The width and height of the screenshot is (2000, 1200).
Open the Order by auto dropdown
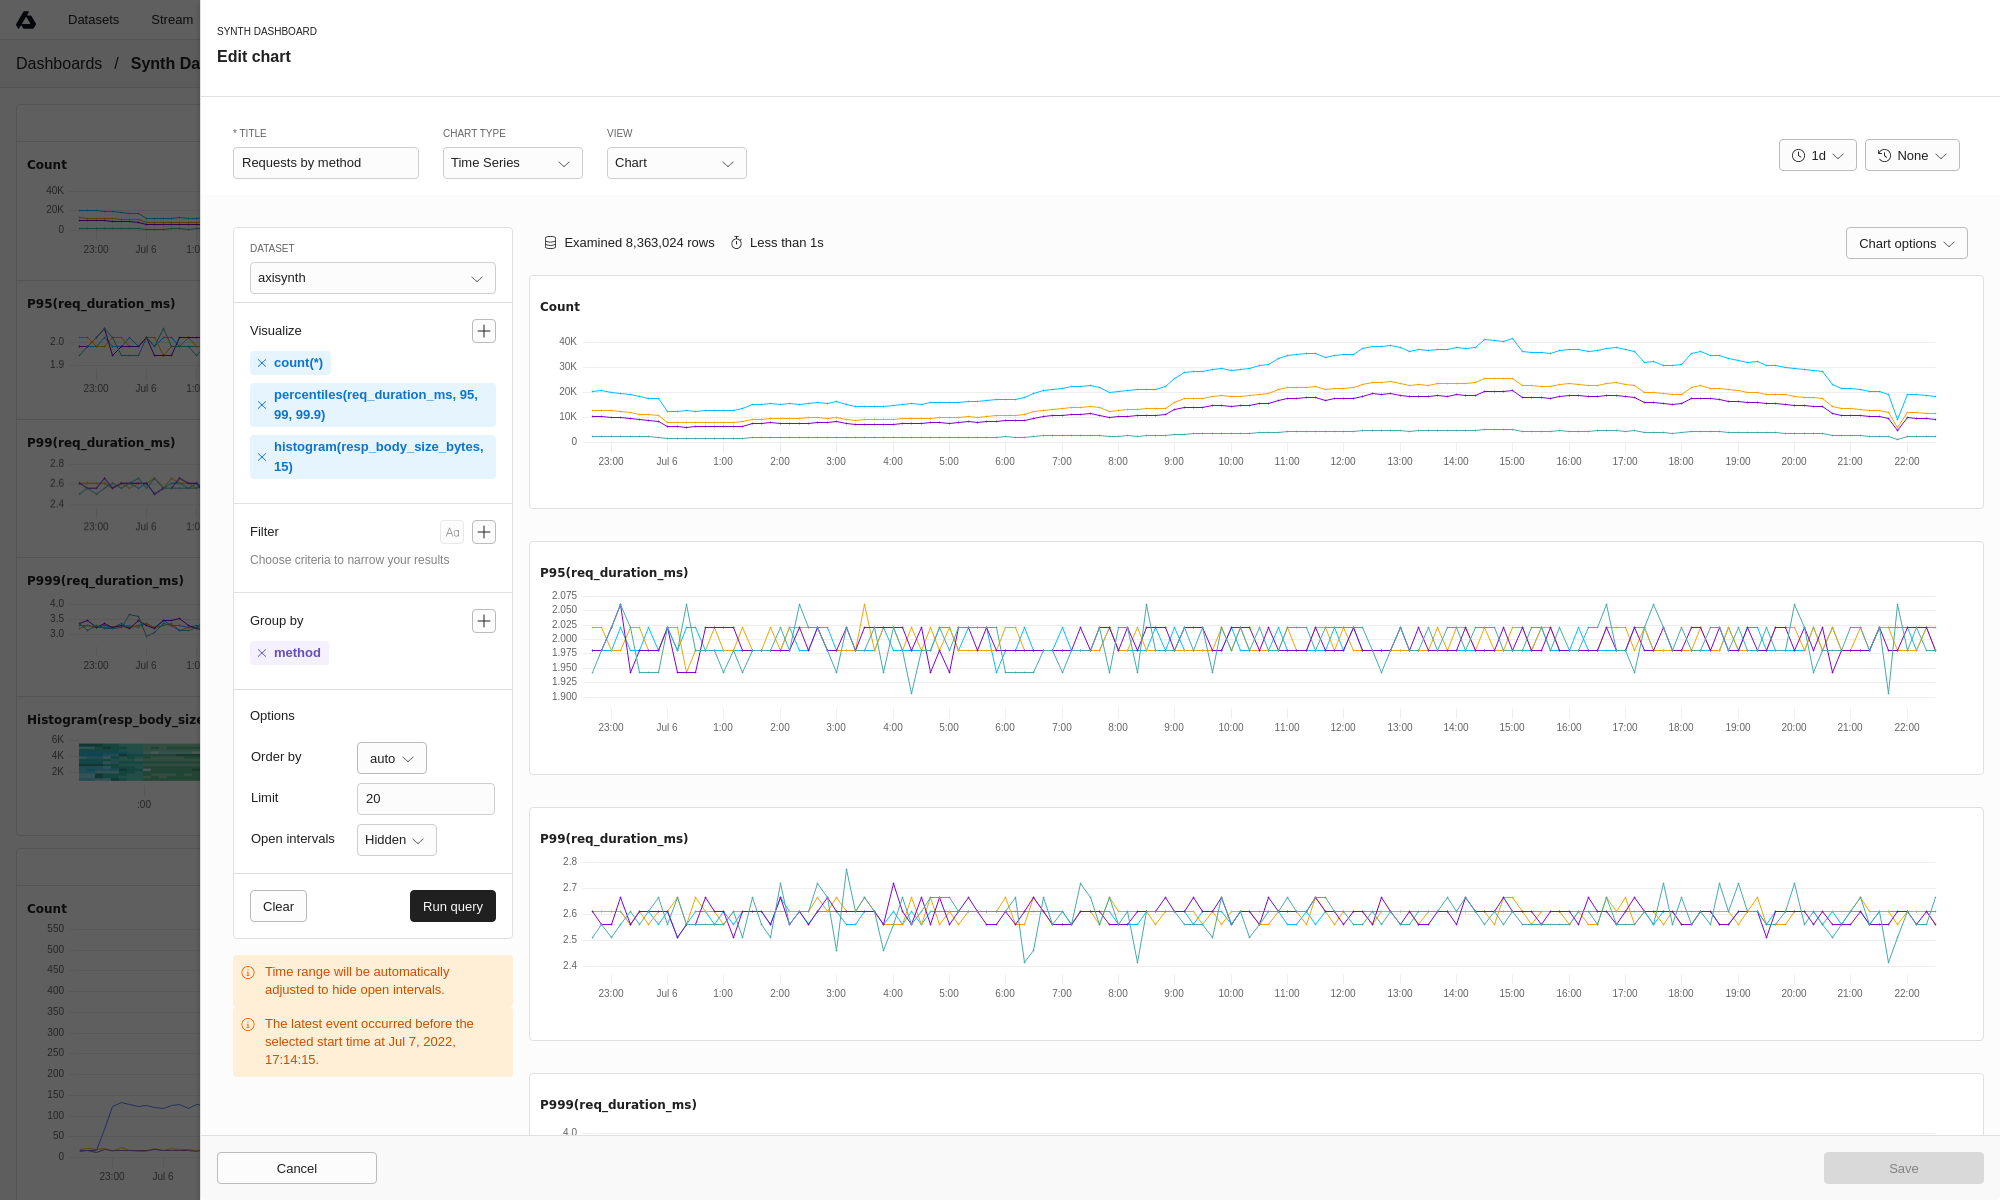pos(391,759)
